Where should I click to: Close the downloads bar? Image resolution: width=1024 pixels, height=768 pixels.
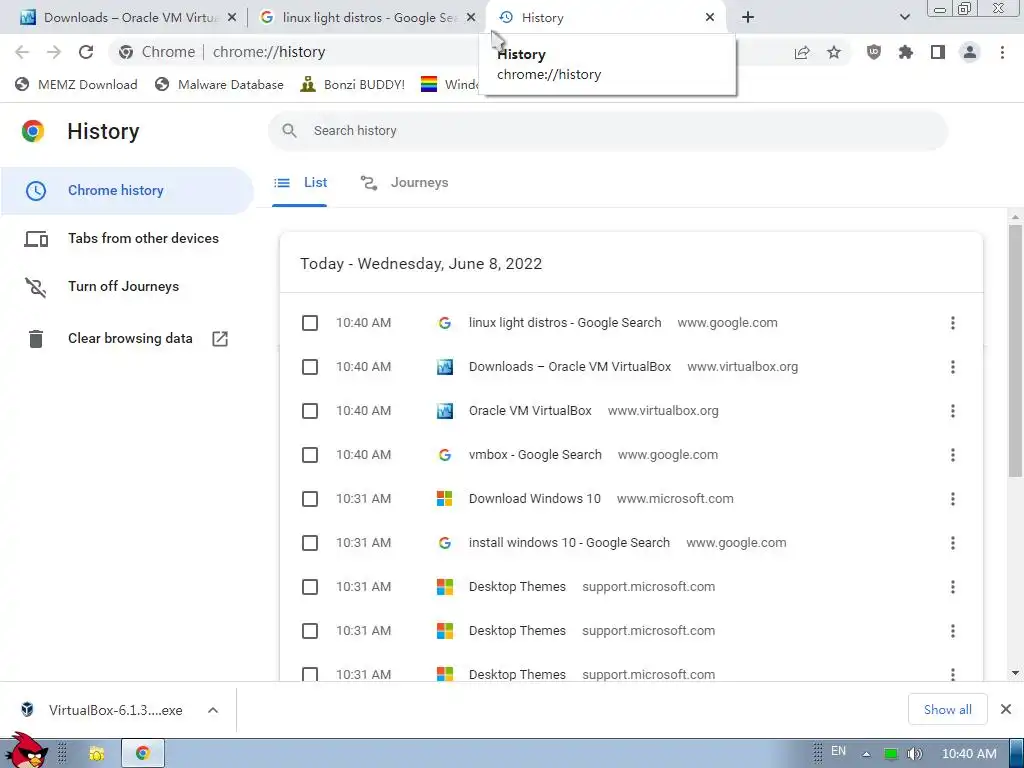click(x=1006, y=709)
